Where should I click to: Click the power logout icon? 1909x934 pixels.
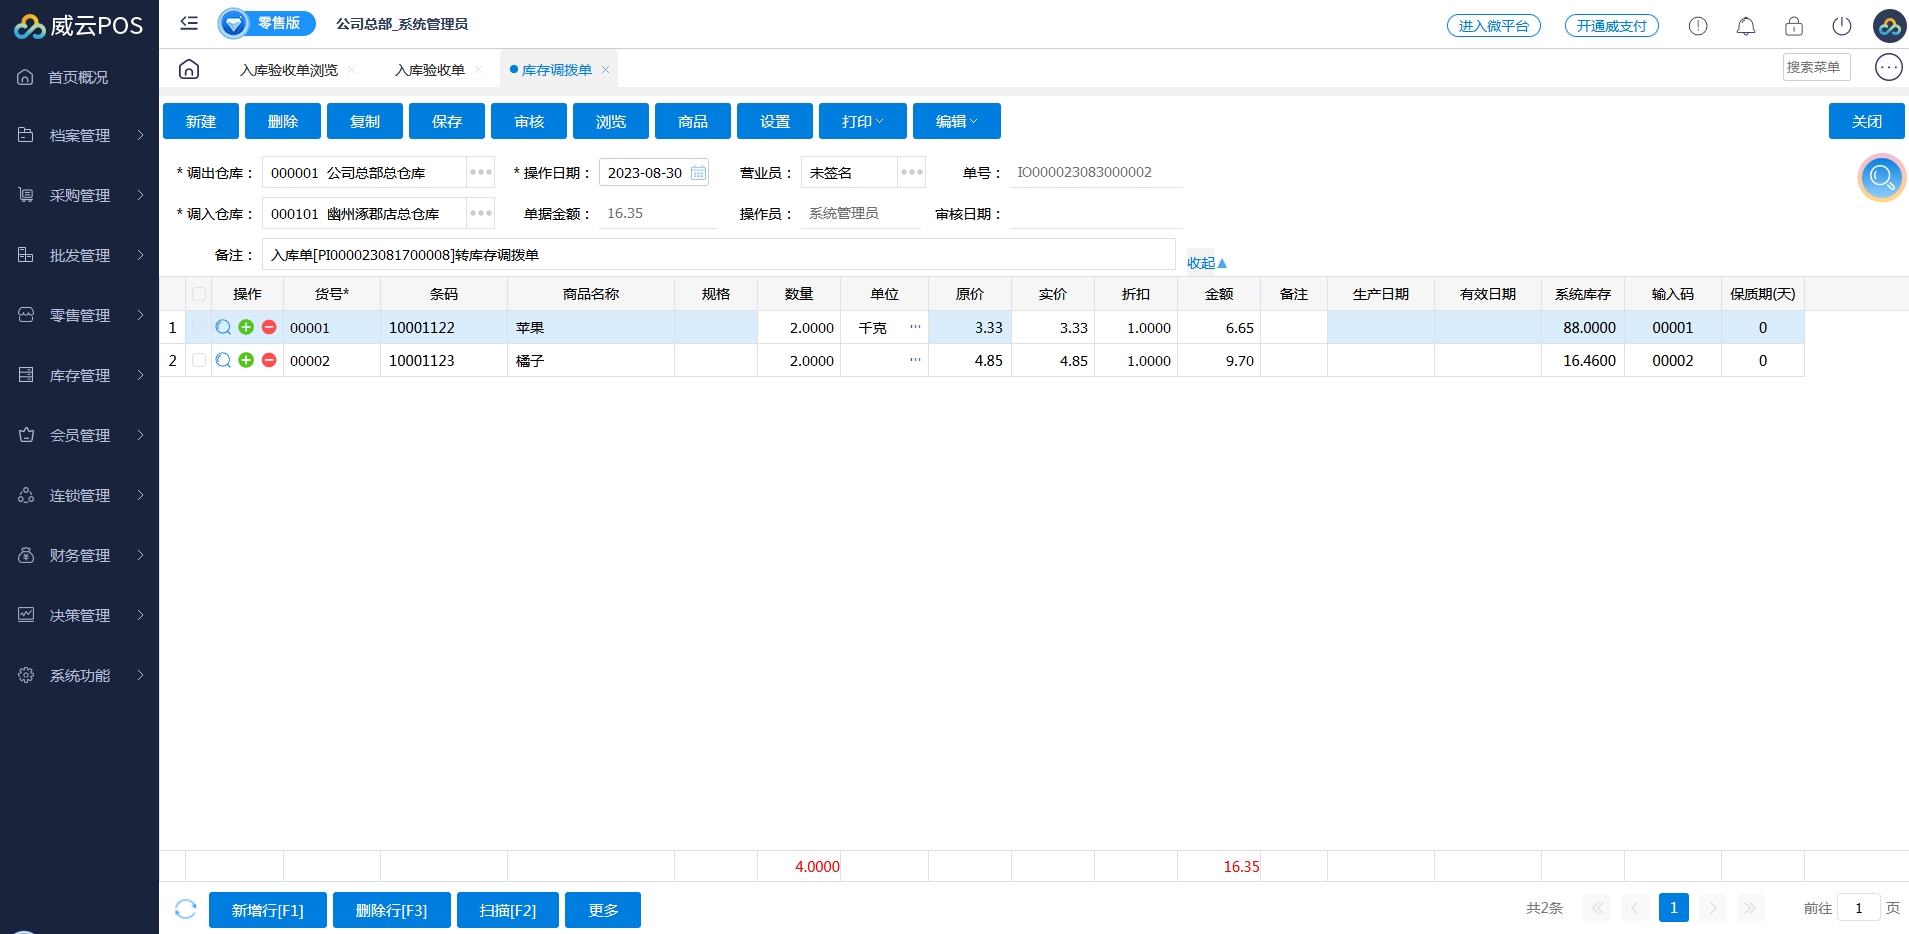[1841, 26]
